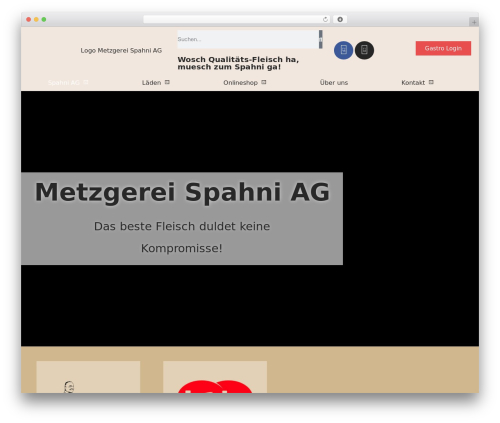Expand the Onlineshop submenu arrow
This screenshot has height=423, width=500.
click(264, 82)
